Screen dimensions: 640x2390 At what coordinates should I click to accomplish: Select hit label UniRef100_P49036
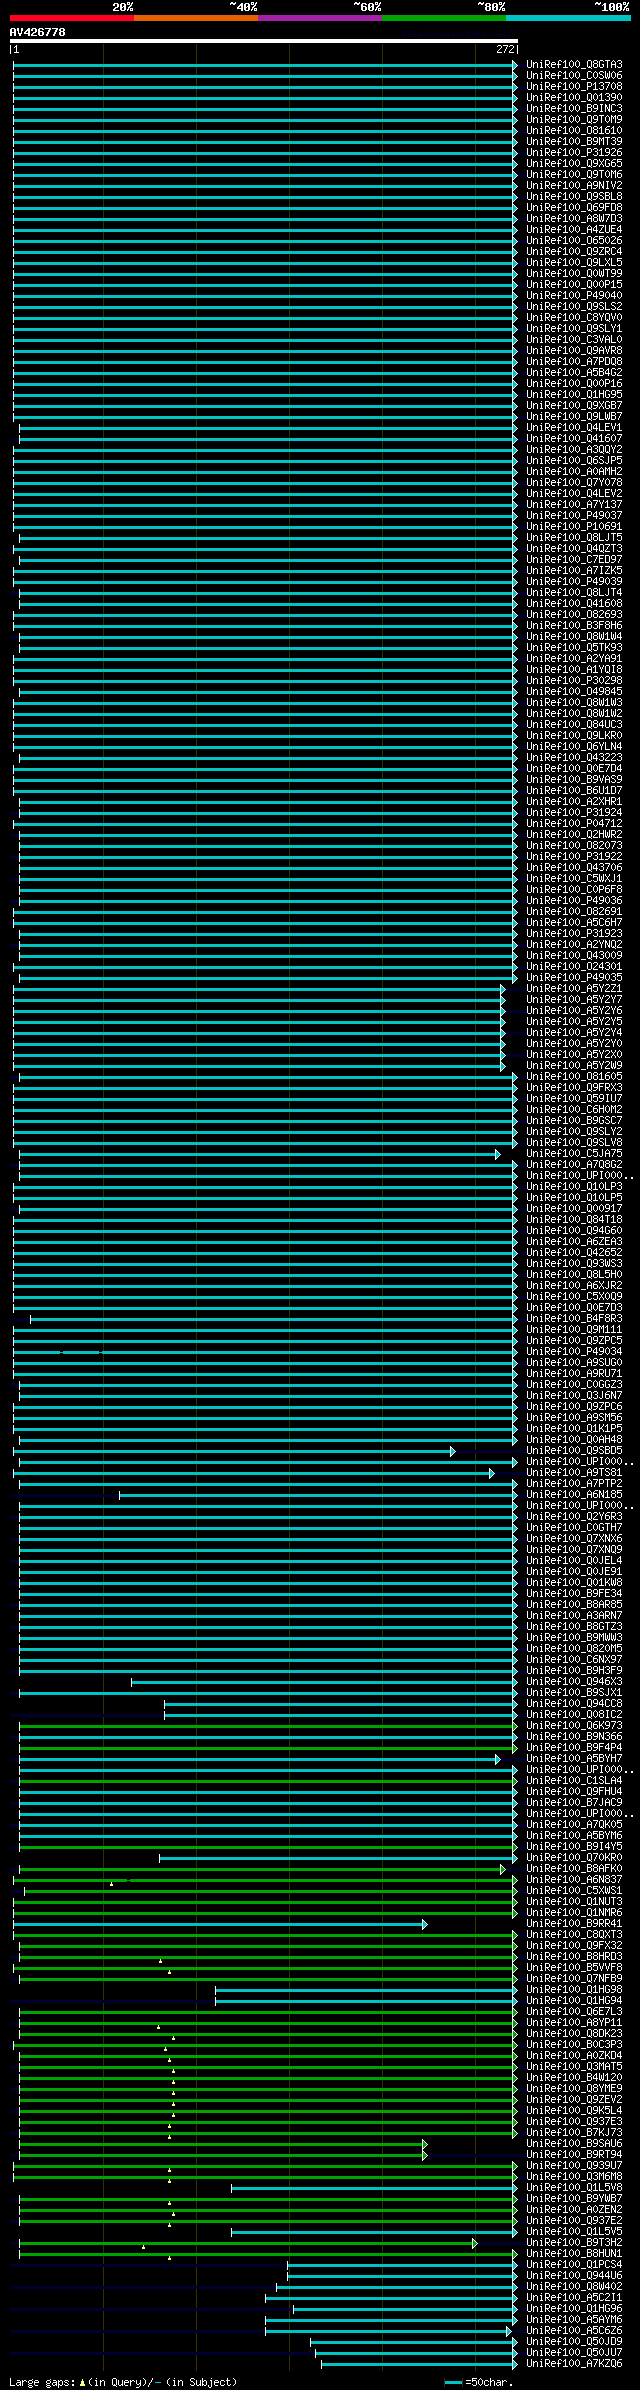(x=574, y=901)
